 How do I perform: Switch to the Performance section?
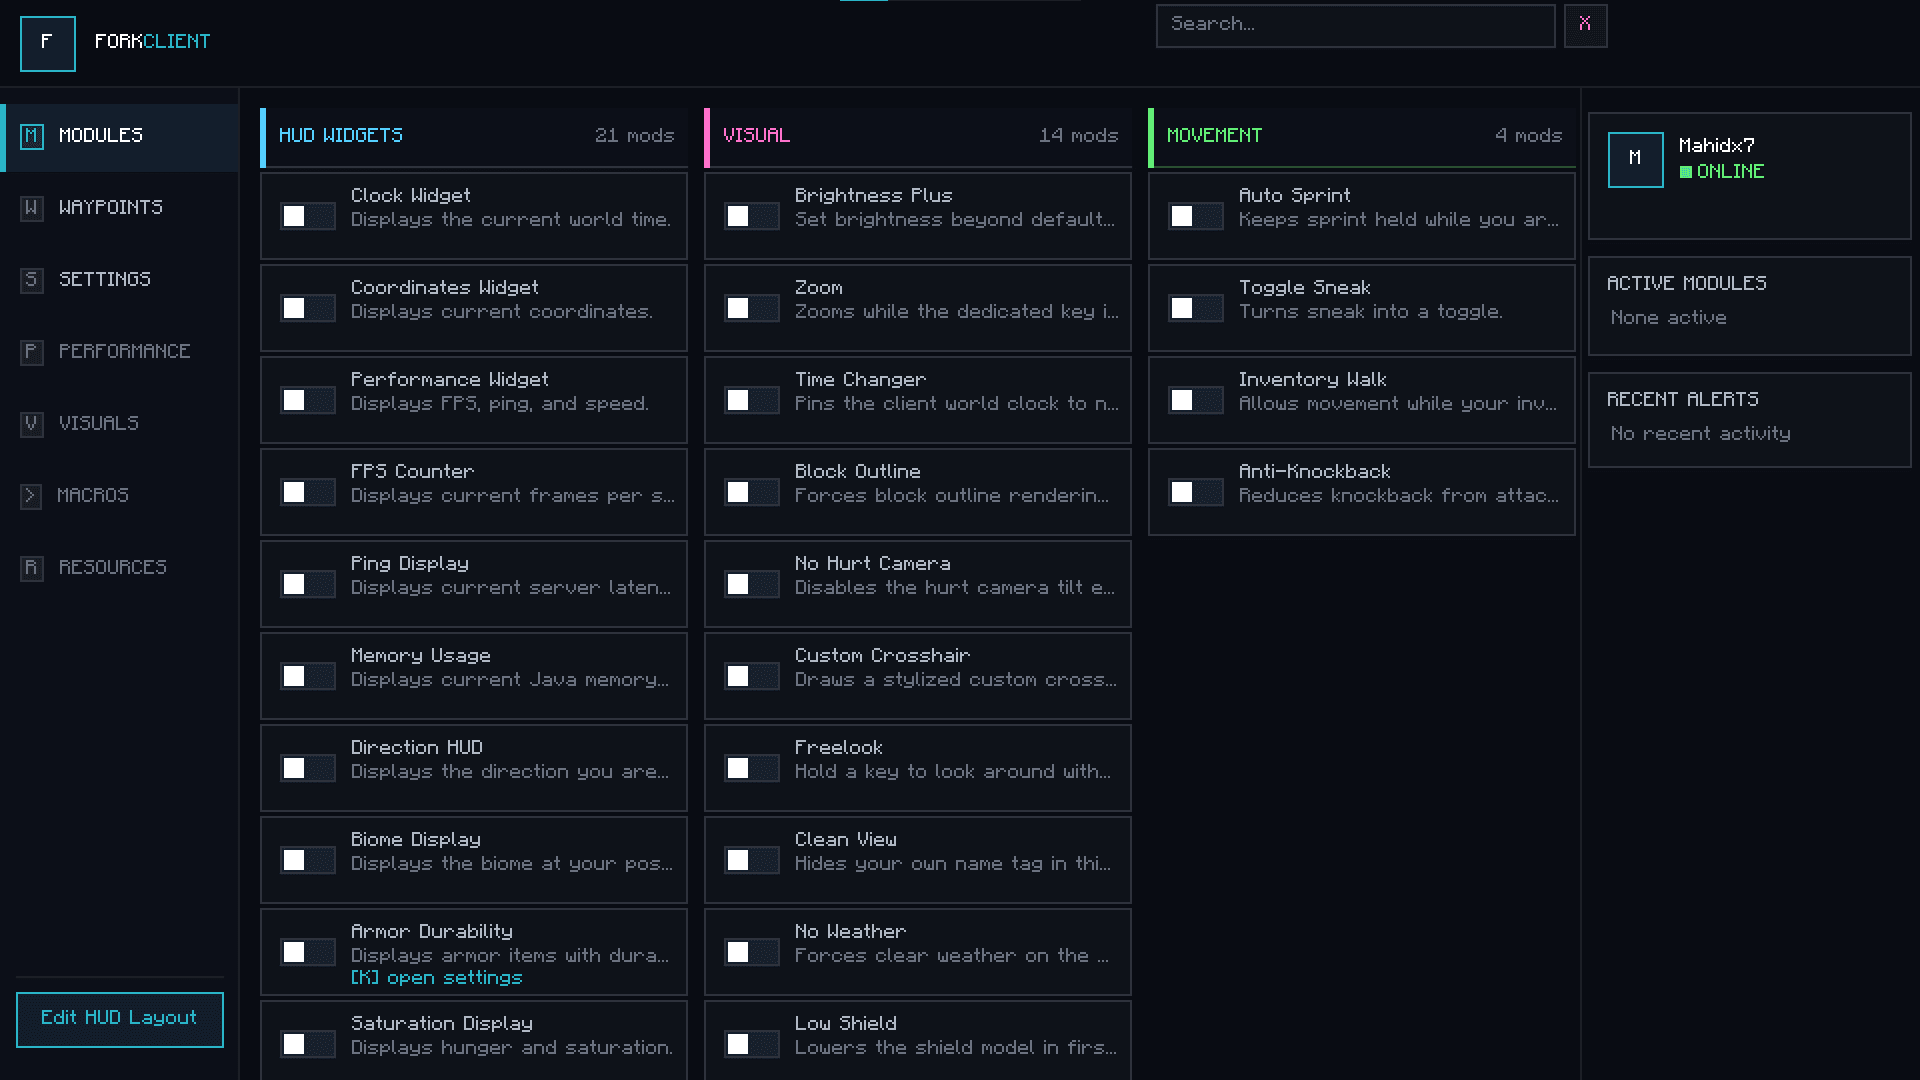pos(120,352)
